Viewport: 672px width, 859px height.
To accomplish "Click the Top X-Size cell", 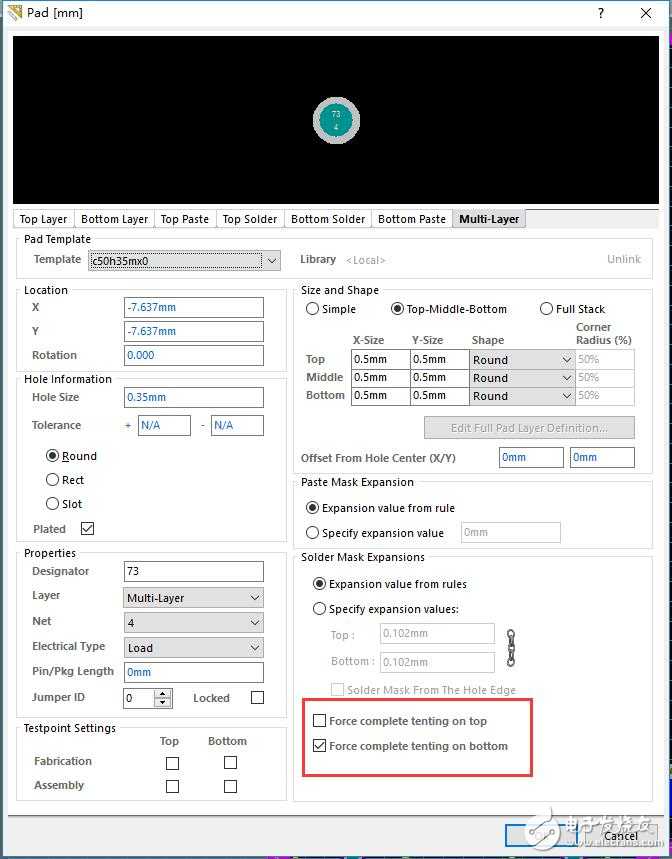I will (381, 360).
